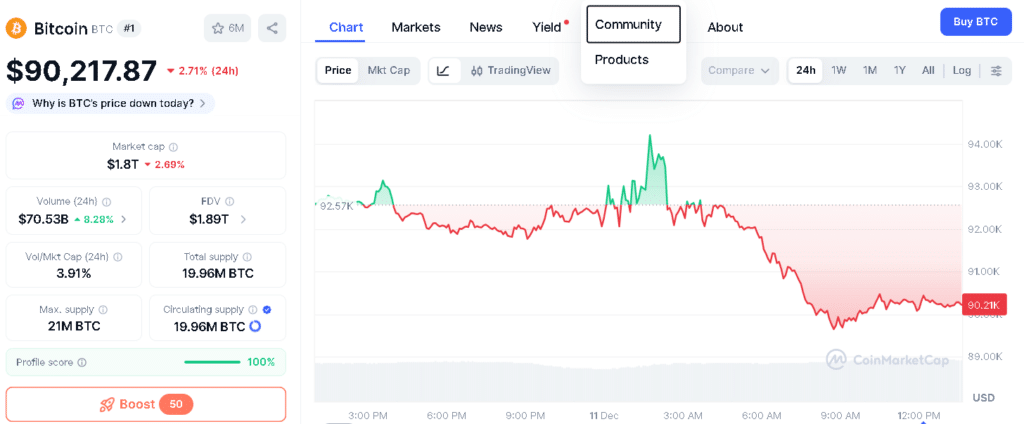Open Max. supply info icon
This screenshot has height=424, width=1024.
[103, 310]
